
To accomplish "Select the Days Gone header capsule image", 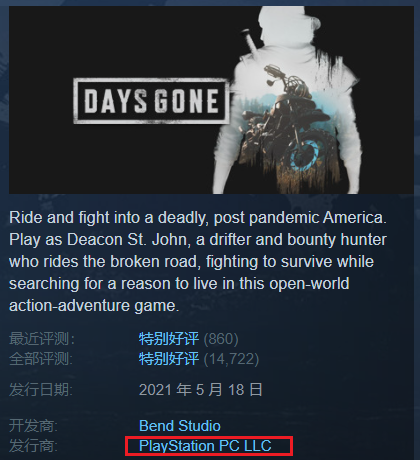I will pyautogui.click(x=211, y=100).
